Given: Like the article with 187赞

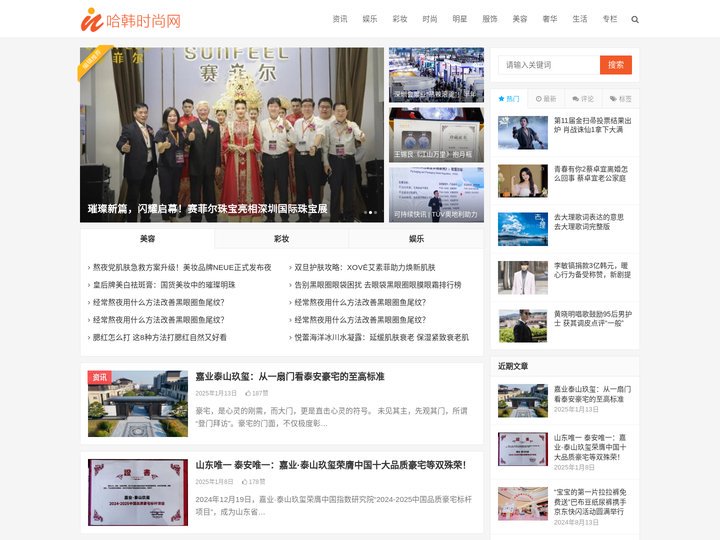Looking at the screenshot, I should [x=257, y=393].
